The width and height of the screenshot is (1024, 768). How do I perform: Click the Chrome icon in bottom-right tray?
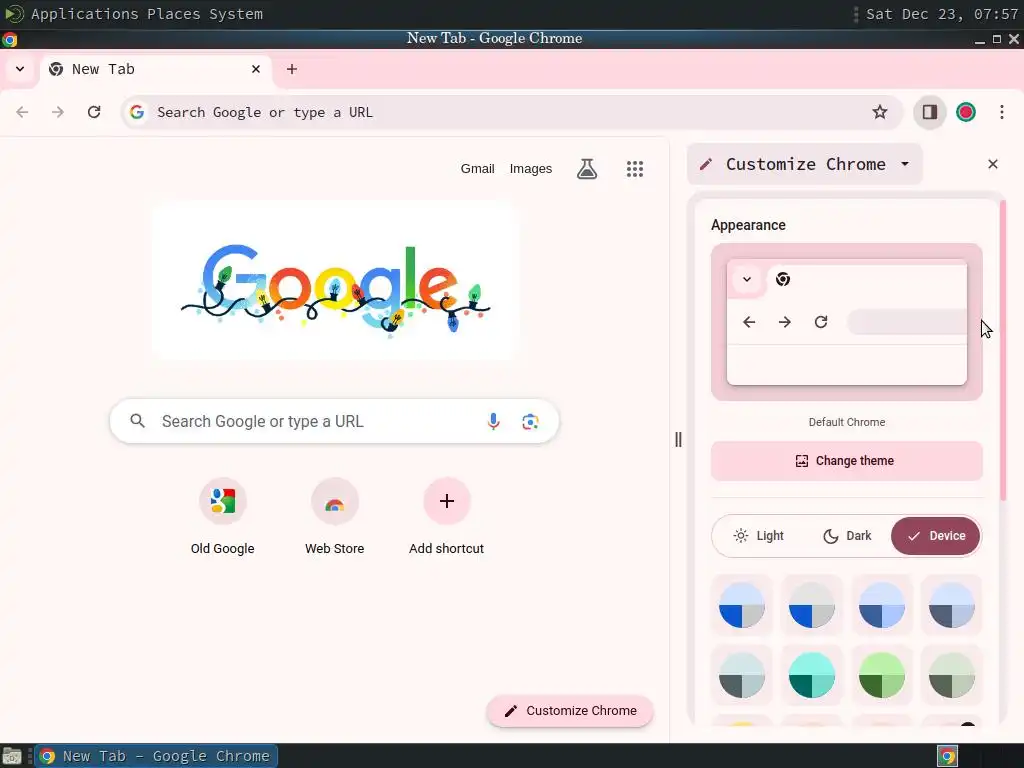[948, 756]
